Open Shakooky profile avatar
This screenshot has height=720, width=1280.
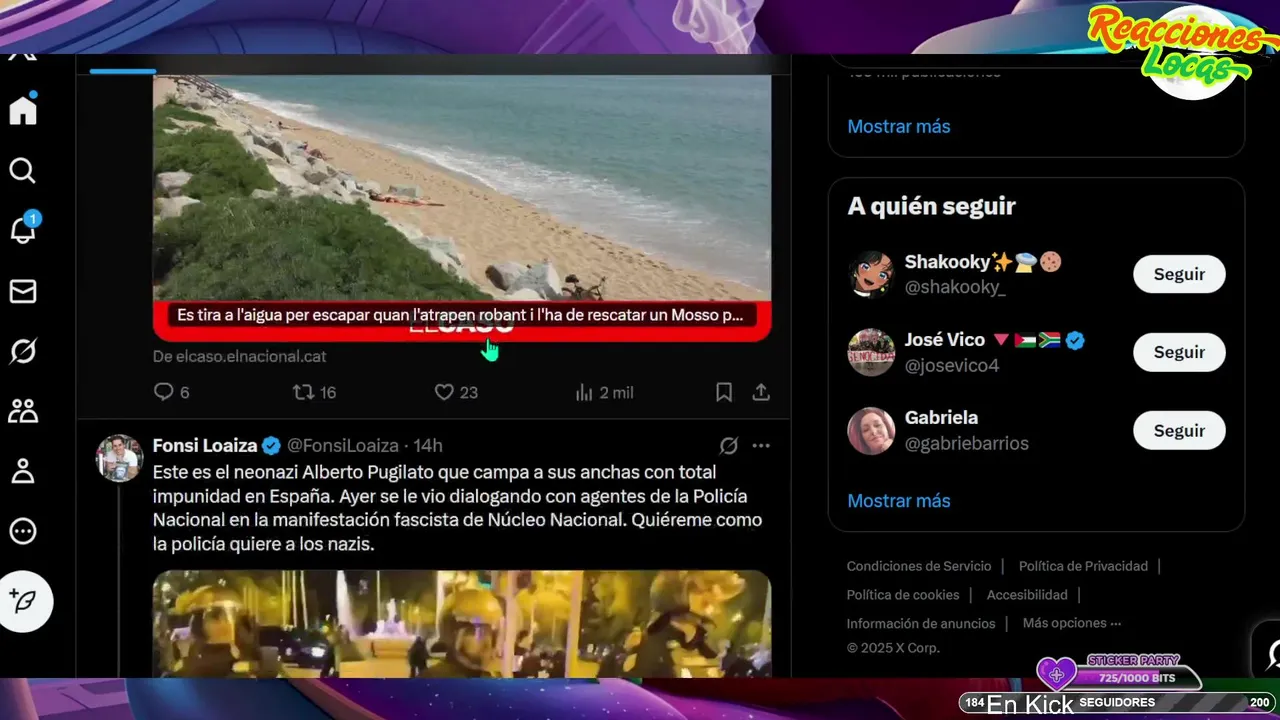(x=871, y=274)
